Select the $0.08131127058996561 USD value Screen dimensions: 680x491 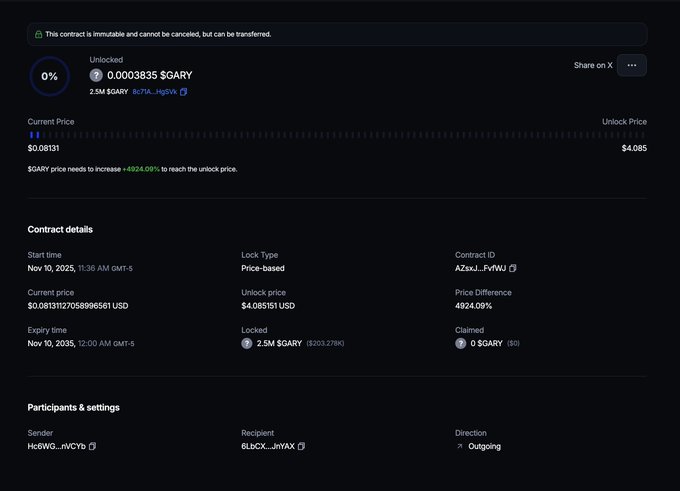pyautogui.click(x=78, y=306)
